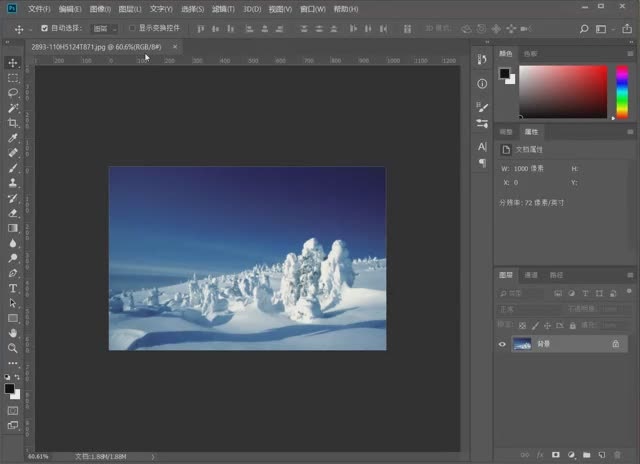Open the Filter menu
Image resolution: width=640 pixels, height=464 pixels.
pos(223,9)
